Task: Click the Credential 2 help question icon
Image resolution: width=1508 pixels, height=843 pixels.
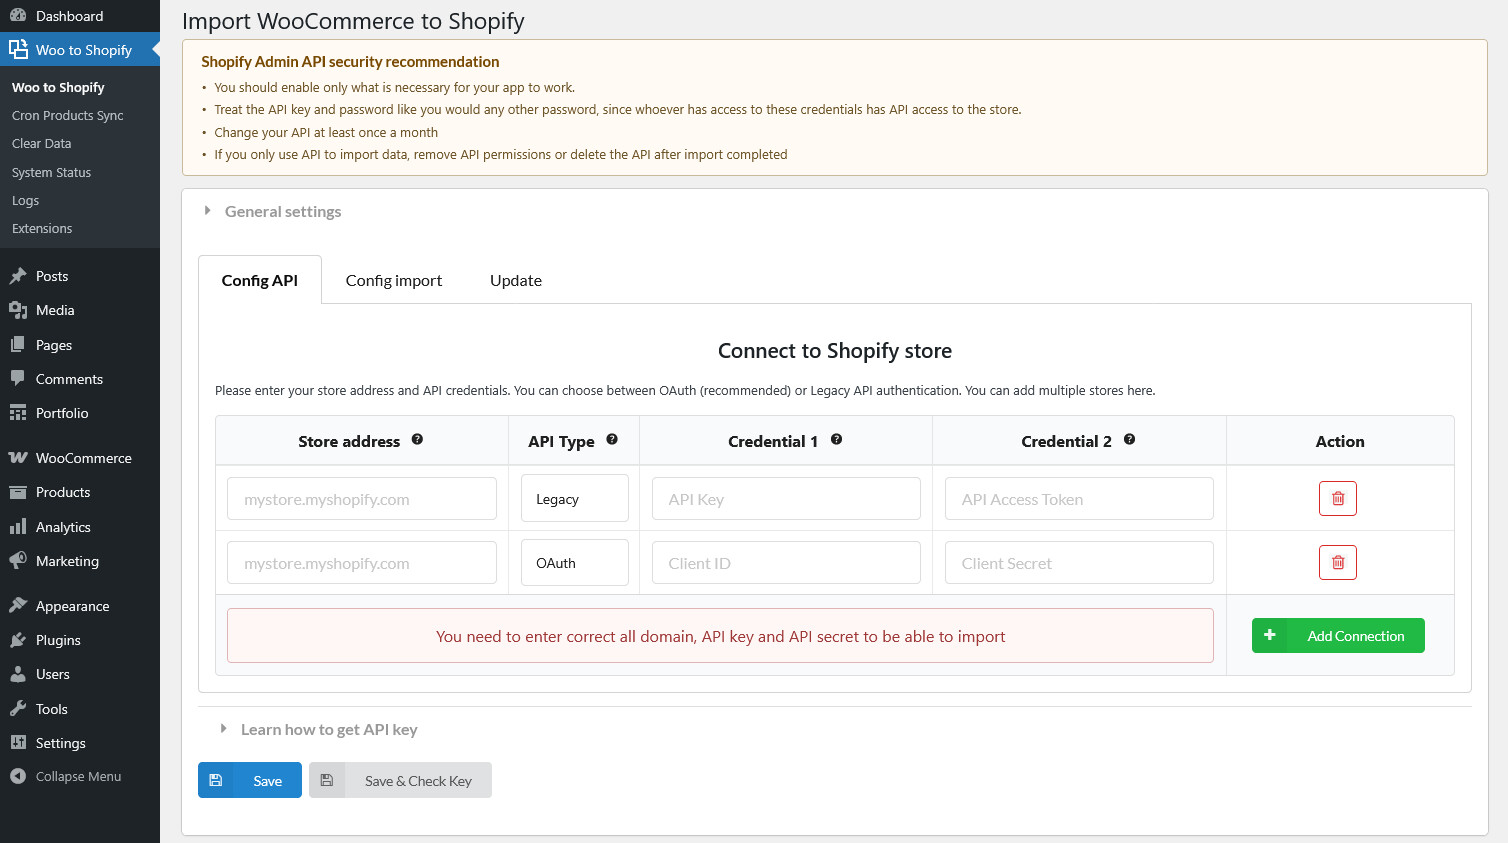Action: 1129,440
